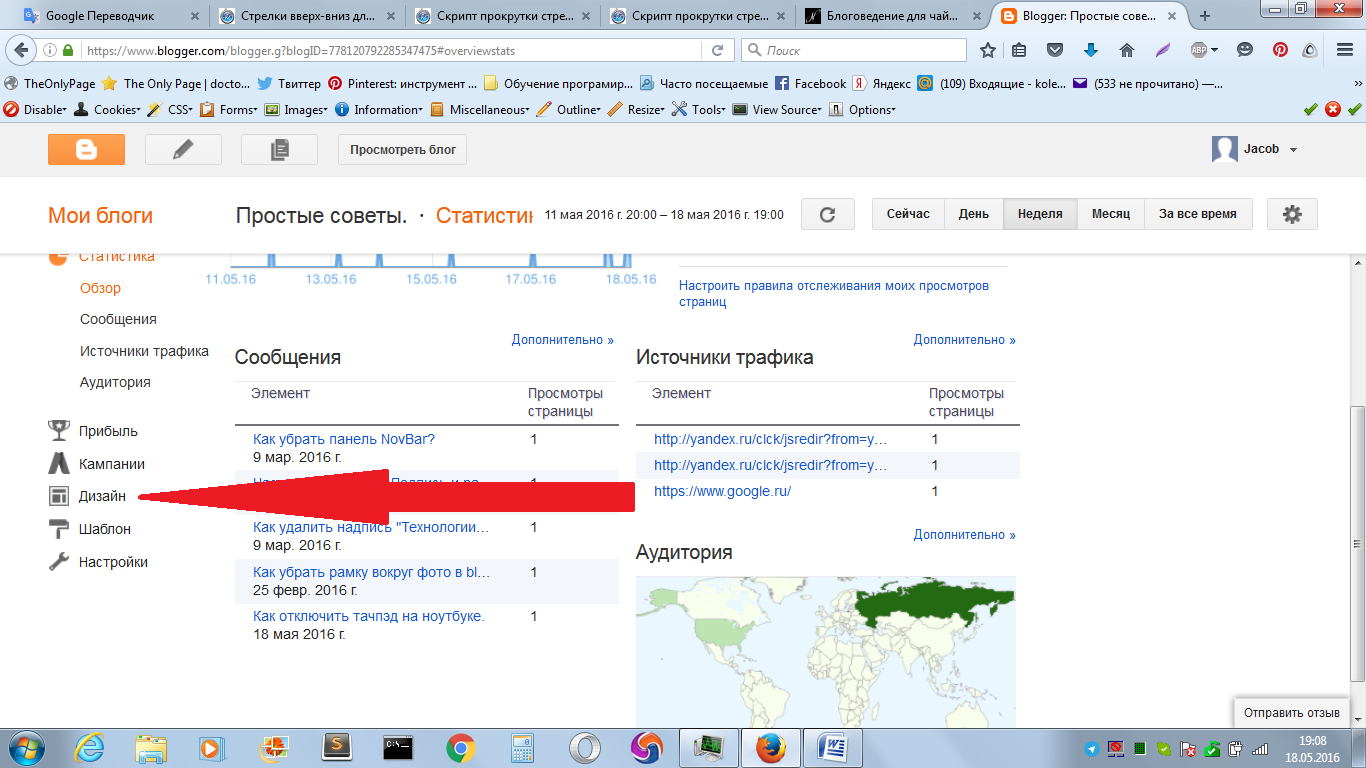Open the bookmarks list icon in toolbar
1366x768 pixels.
tap(1019, 50)
